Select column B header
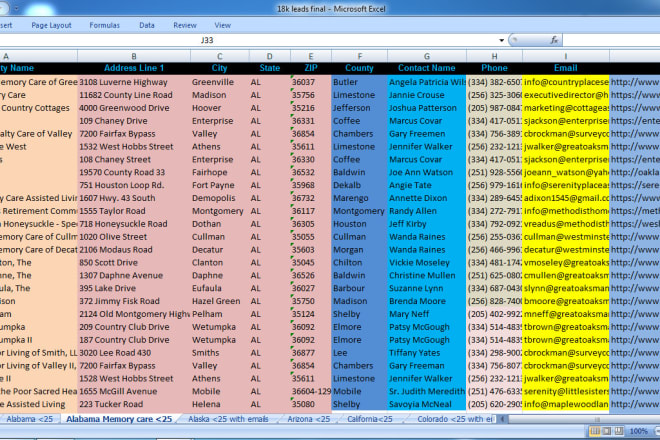Screen dimensions: 660x440 point(134,56)
